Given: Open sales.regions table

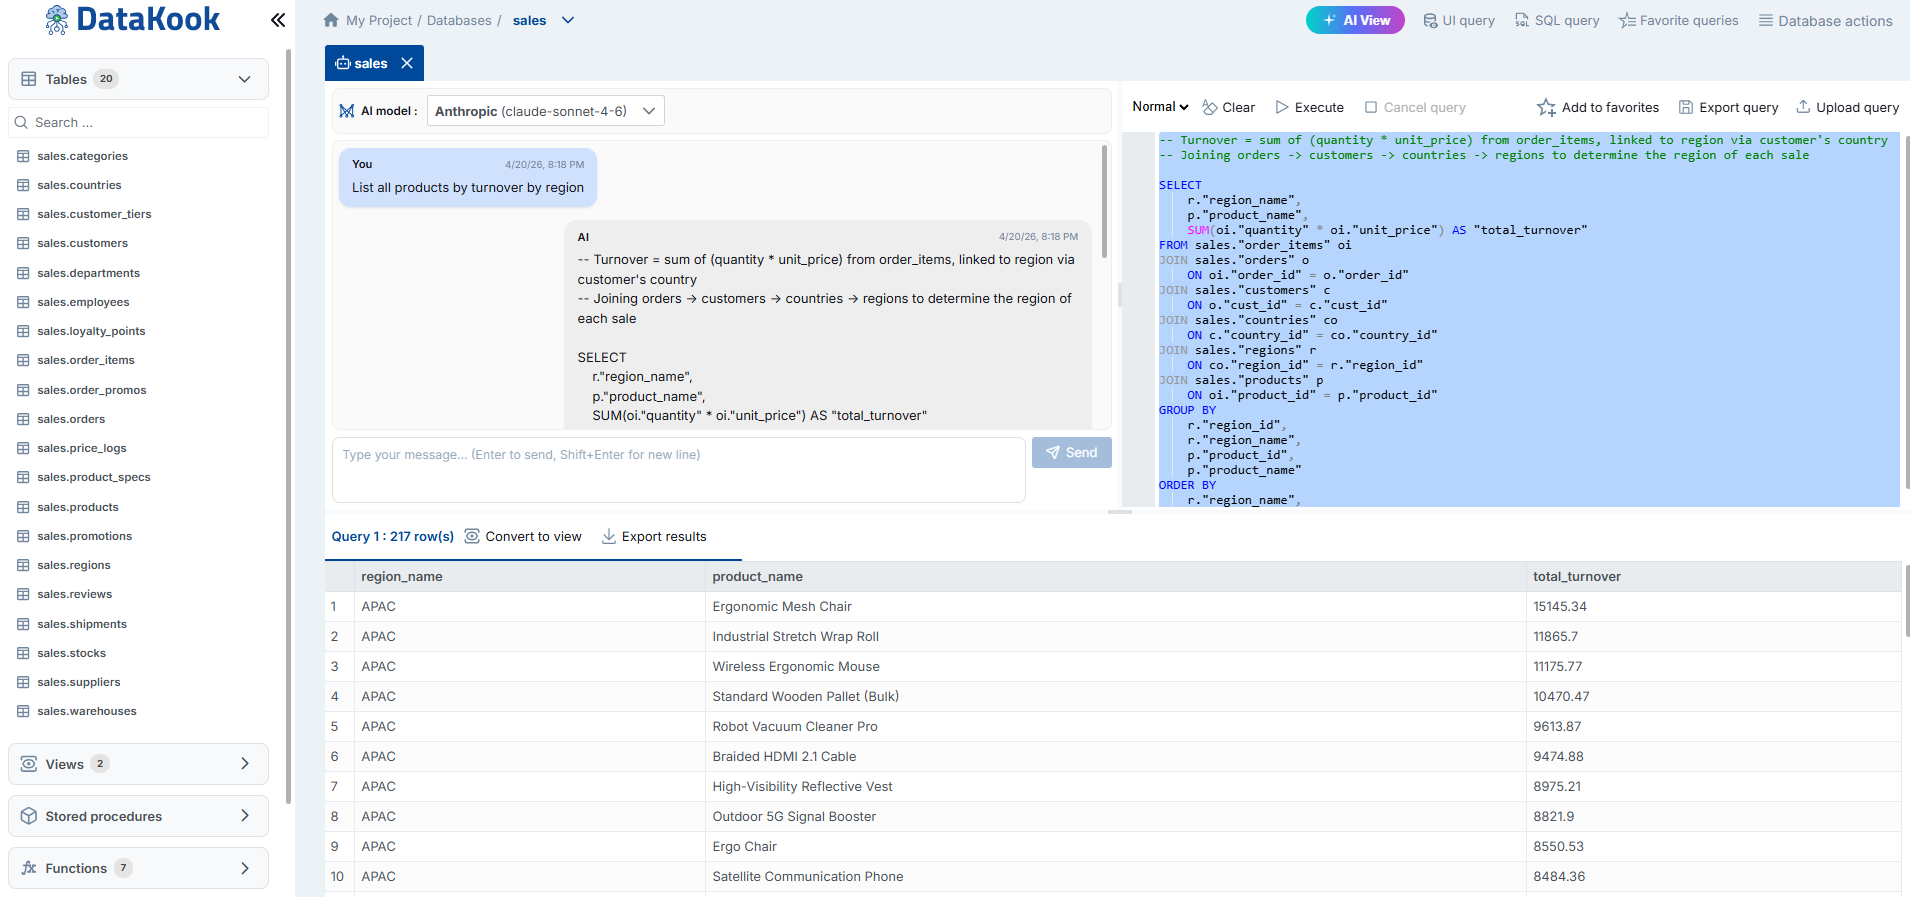Looking at the screenshot, I should tap(74, 565).
